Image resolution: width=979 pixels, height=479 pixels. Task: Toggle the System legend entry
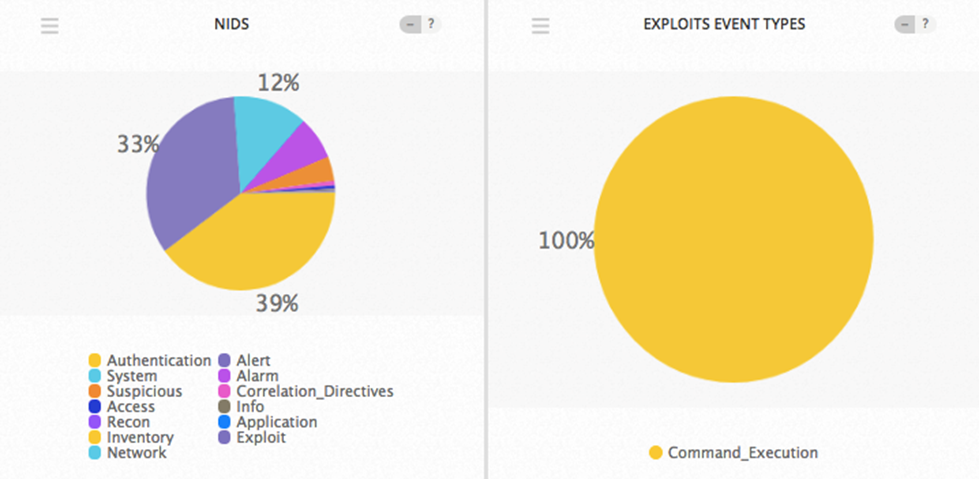point(123,376)
